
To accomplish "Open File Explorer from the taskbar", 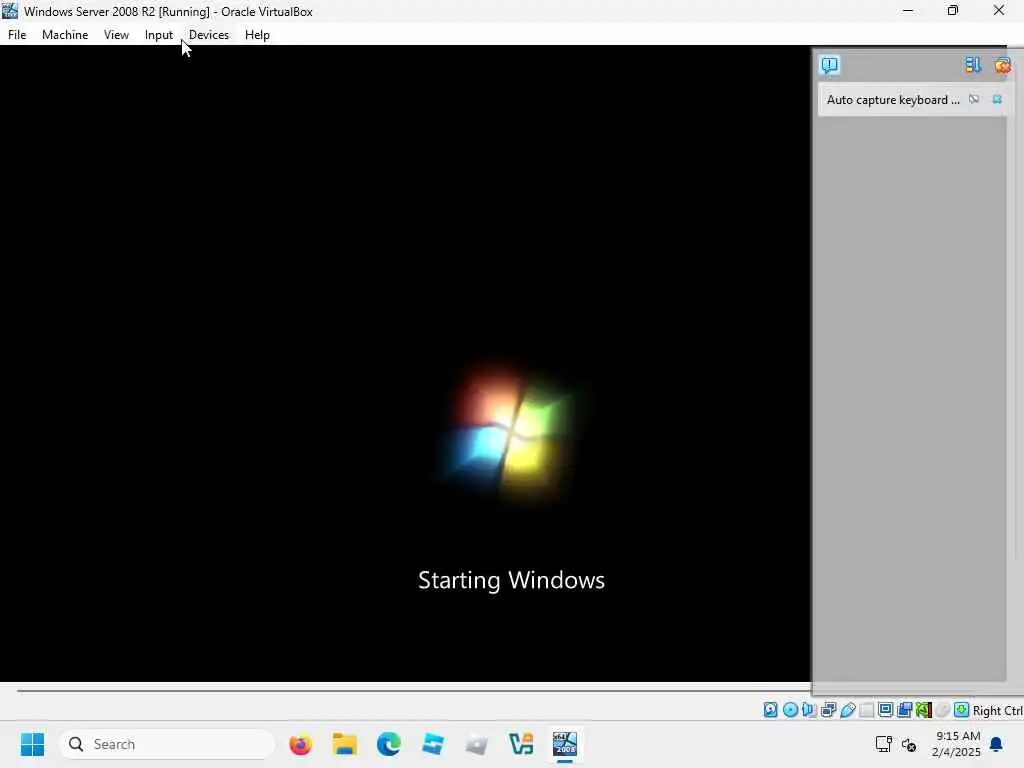I will click(345, 744).
